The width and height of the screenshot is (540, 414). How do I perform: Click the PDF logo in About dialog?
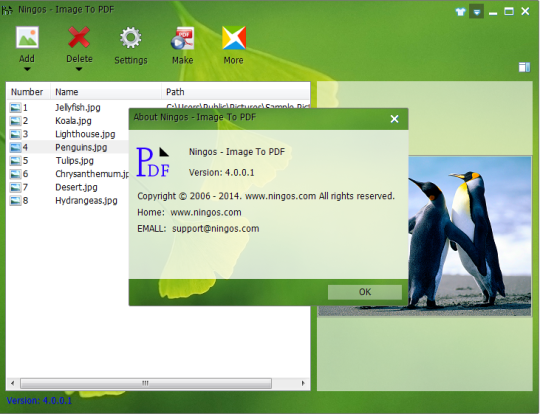click(x=153, y=162)
